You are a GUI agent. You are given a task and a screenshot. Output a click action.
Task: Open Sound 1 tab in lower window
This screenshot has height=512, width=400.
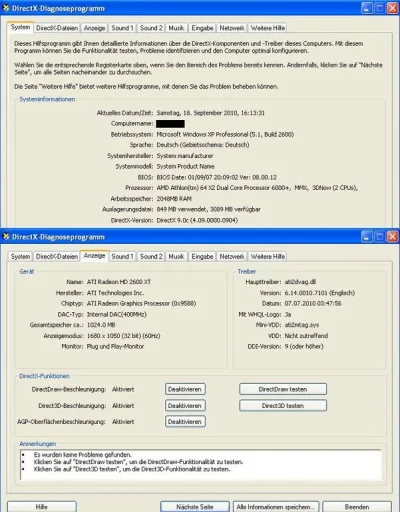tap(122, 256)
